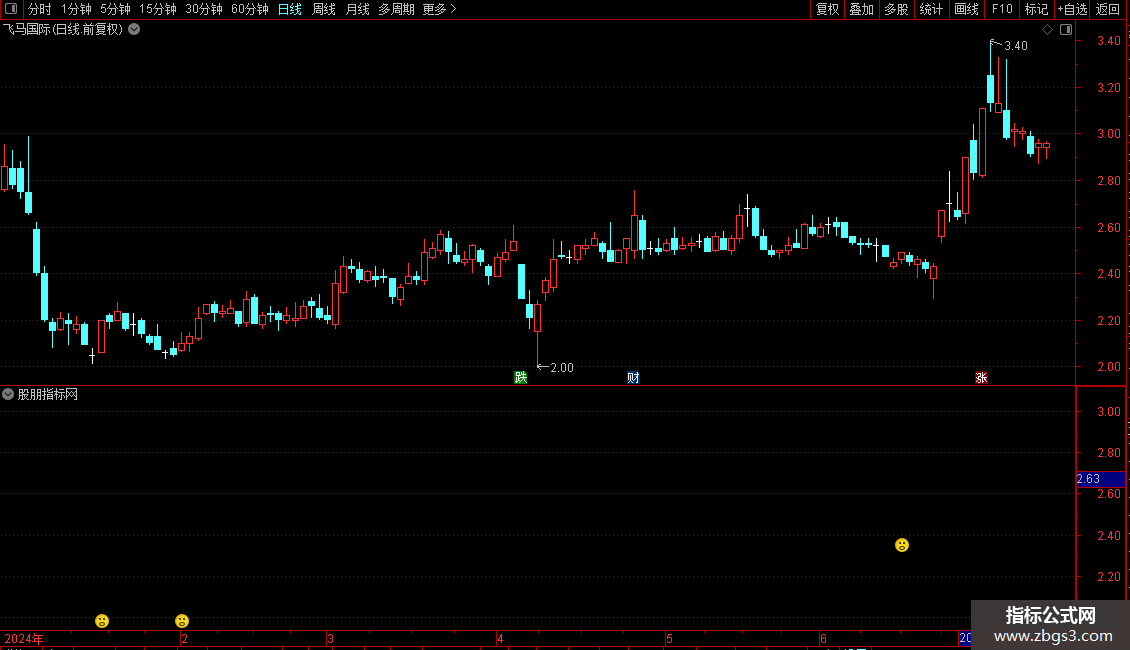Open the 画线 drawing tools
1130x650 pixels.
(x=966, y=9)
